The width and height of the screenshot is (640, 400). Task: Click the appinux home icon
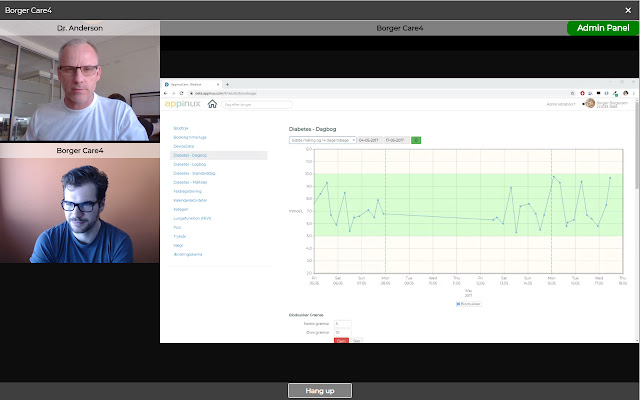pyautogui.click(x=212, y=104)
